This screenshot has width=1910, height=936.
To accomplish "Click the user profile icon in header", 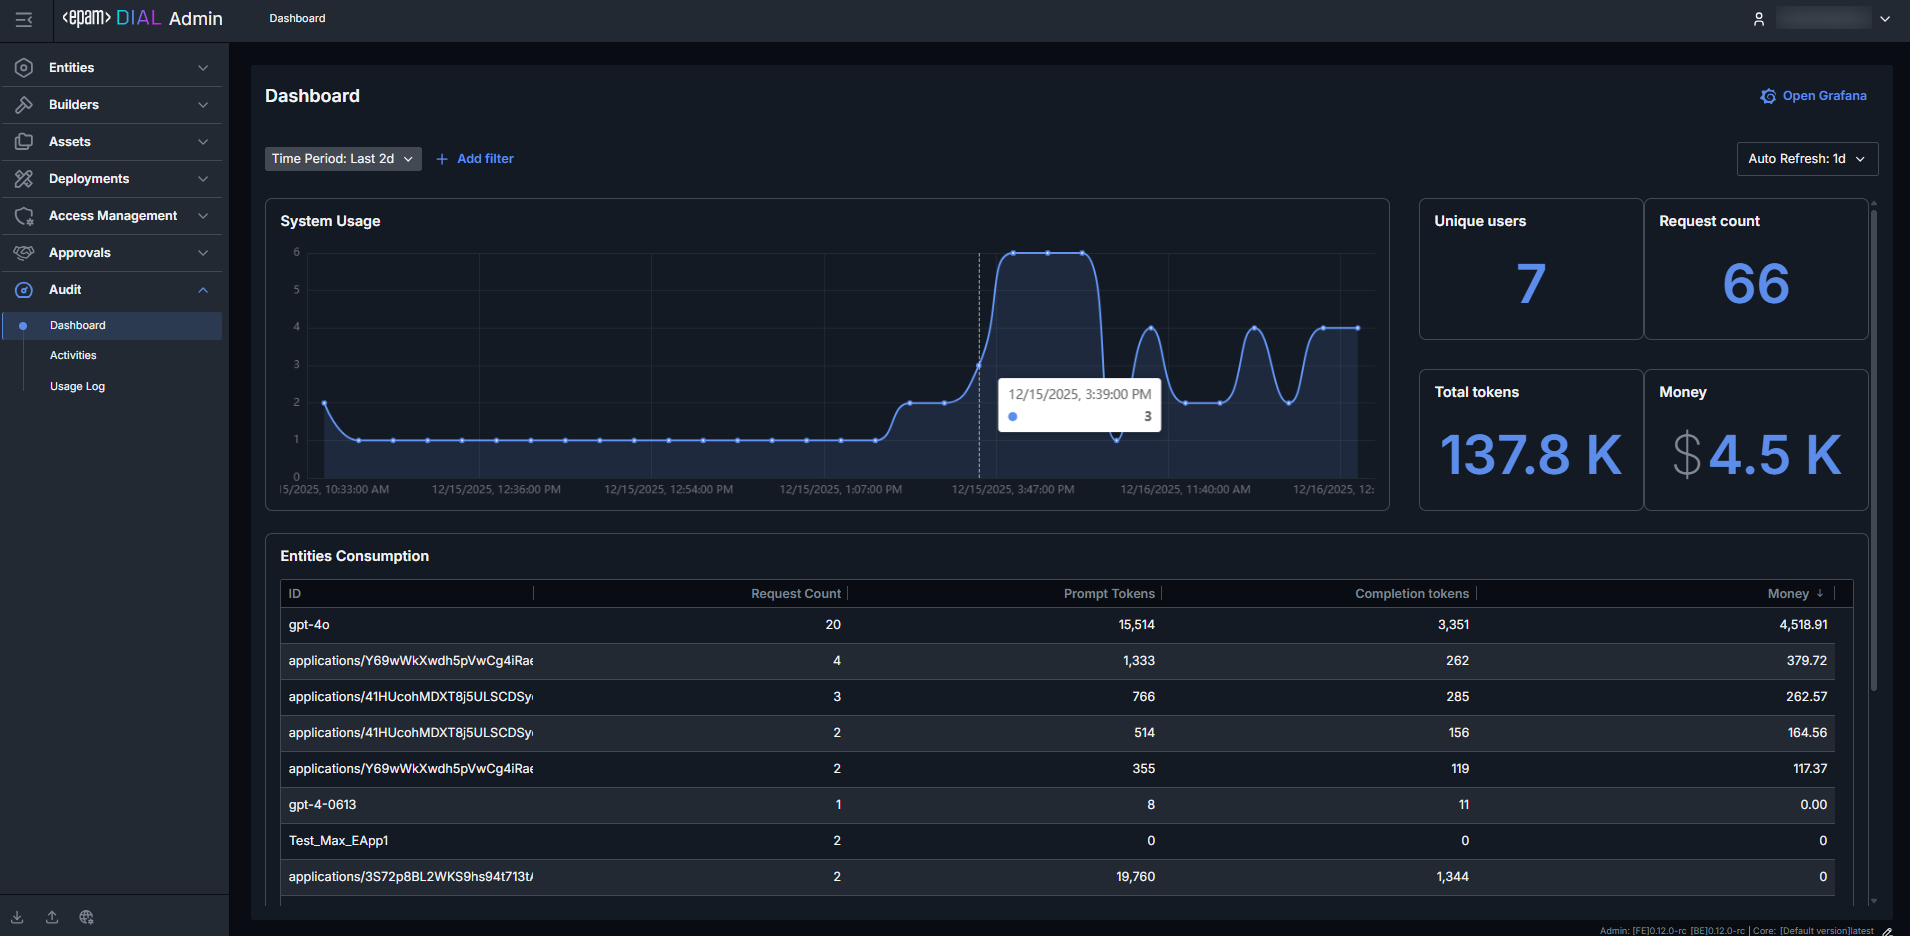I will pyautogui.click(x=1759, y=19).
